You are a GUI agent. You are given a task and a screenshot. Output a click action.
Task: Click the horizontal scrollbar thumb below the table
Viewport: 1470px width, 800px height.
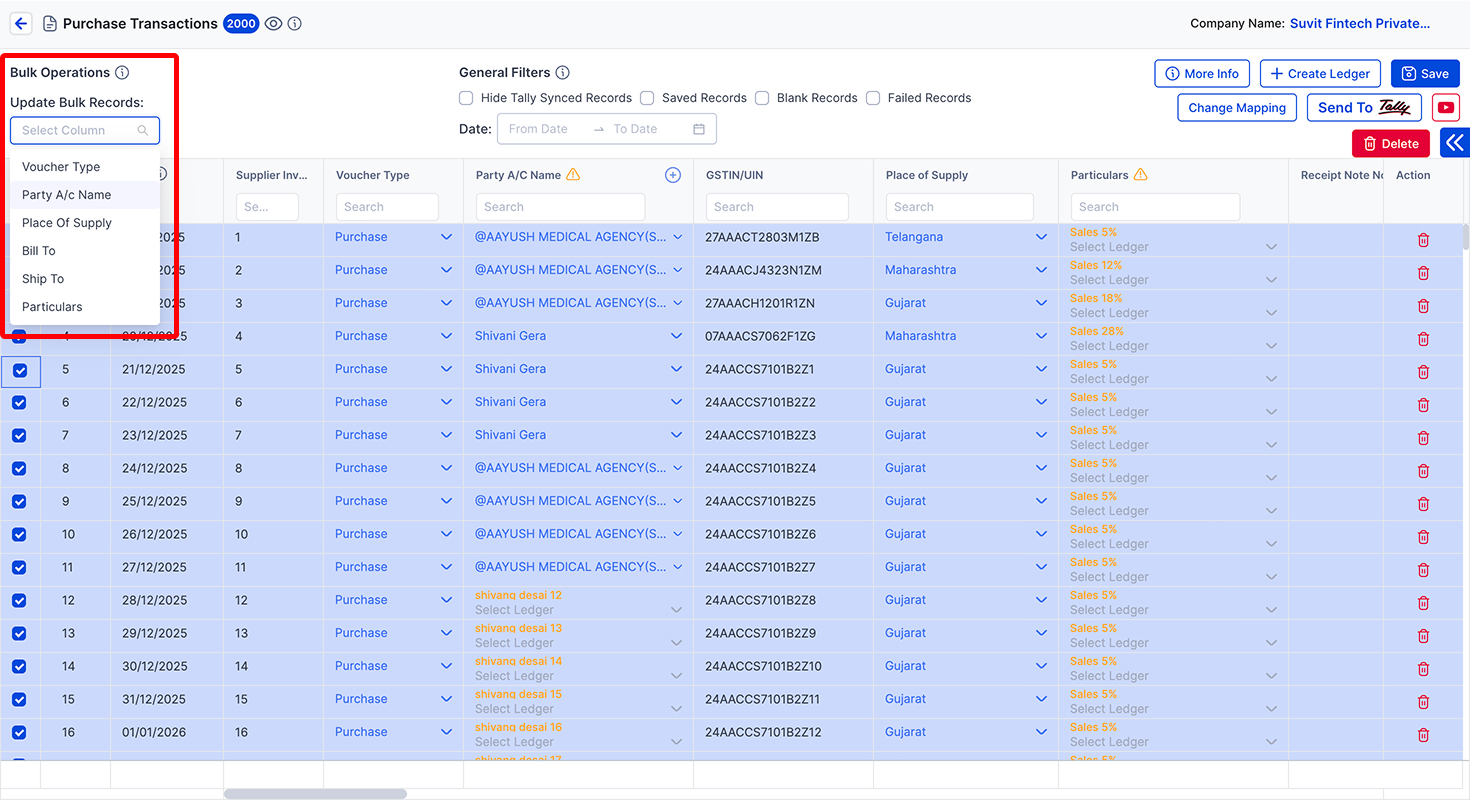pyautogui.click(x=315, y=794)
